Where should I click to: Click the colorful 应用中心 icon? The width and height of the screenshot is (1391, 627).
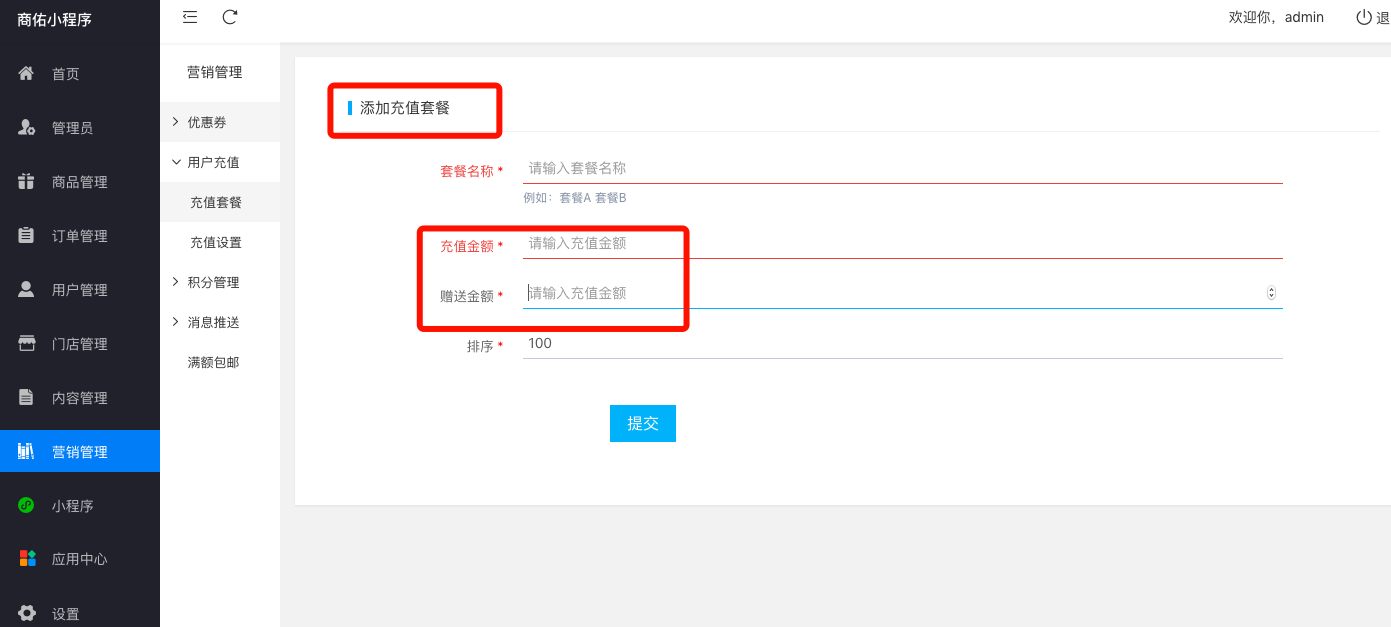click(27, 559)
